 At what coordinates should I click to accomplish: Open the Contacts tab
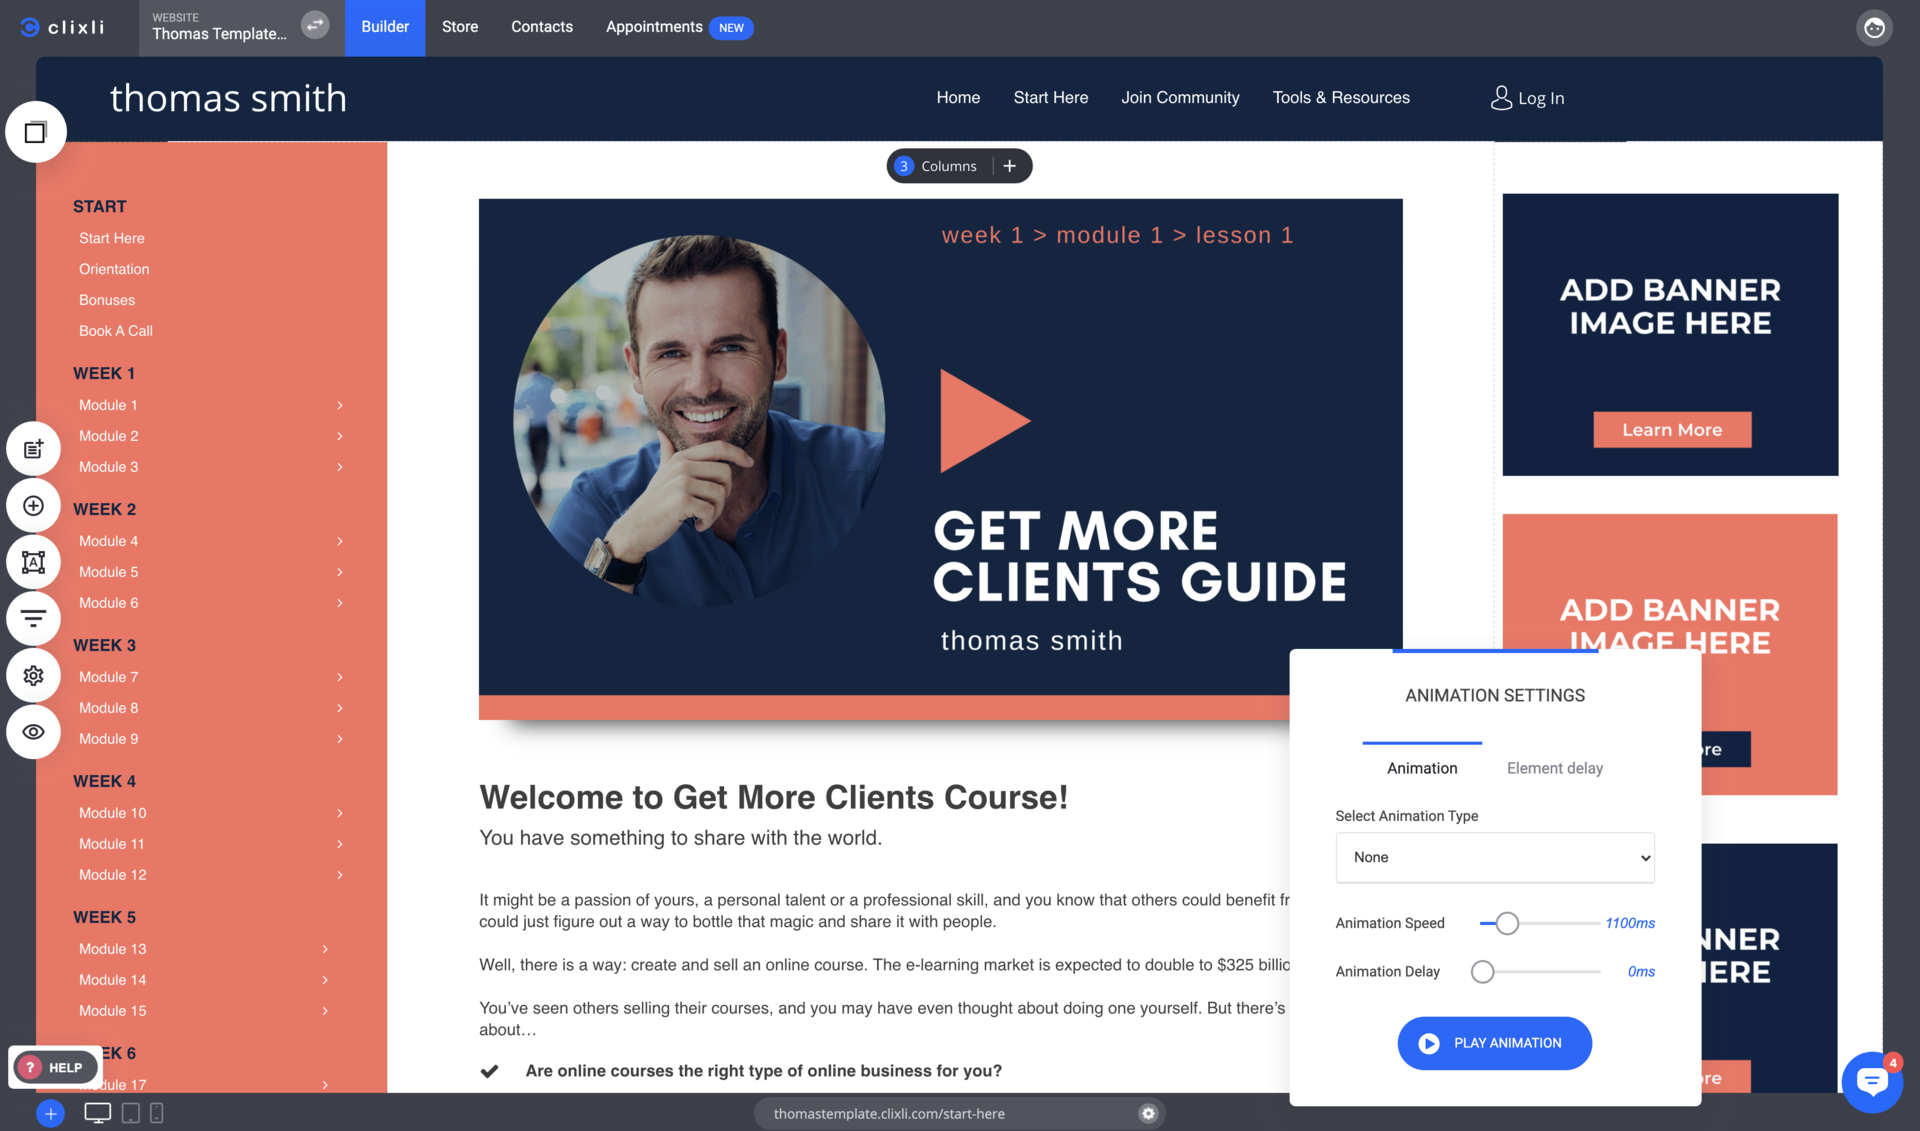542,27
